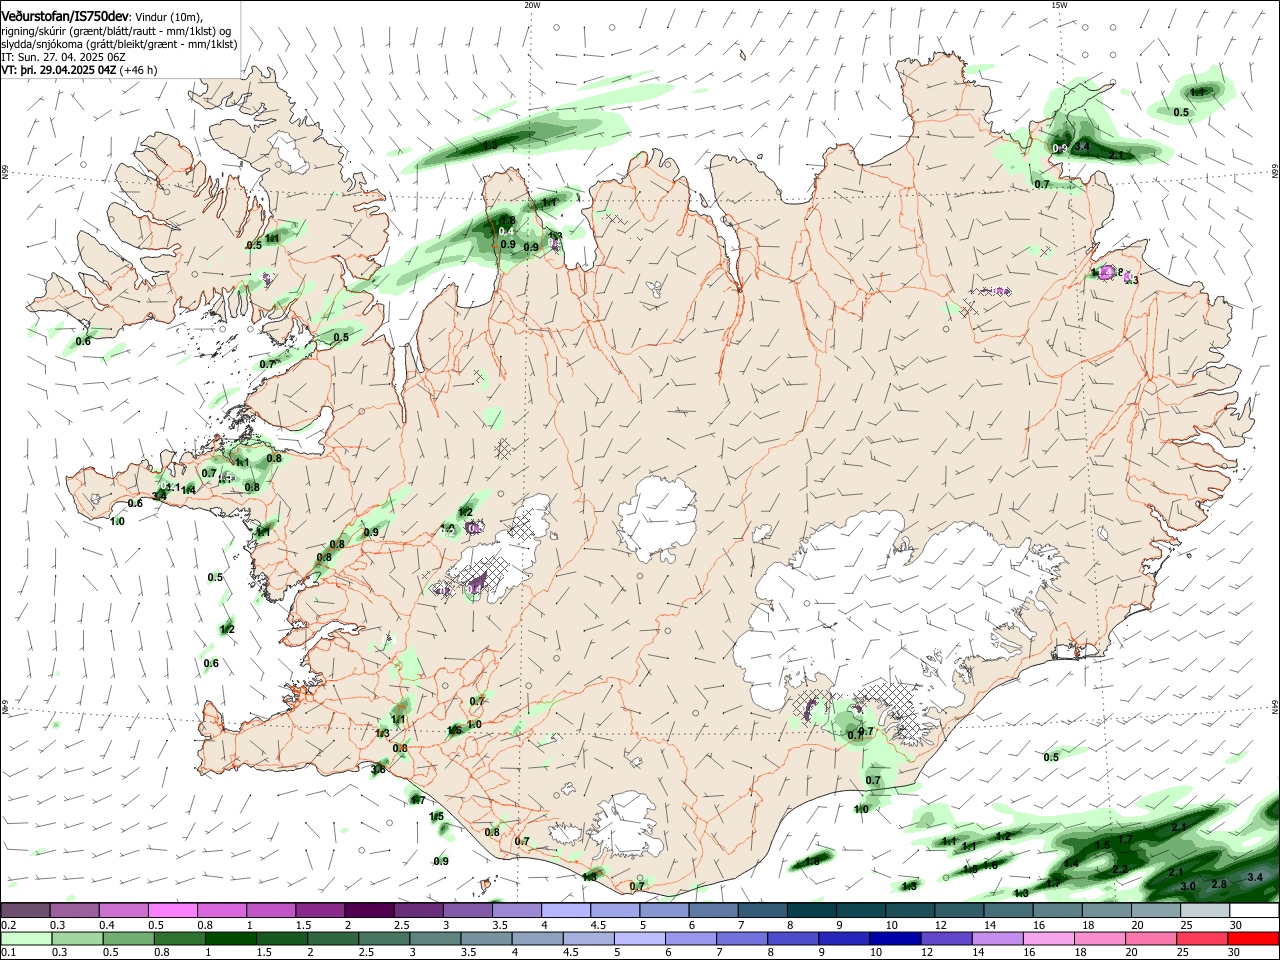Pick the rain scale swatch from 14 to 16

997,938
